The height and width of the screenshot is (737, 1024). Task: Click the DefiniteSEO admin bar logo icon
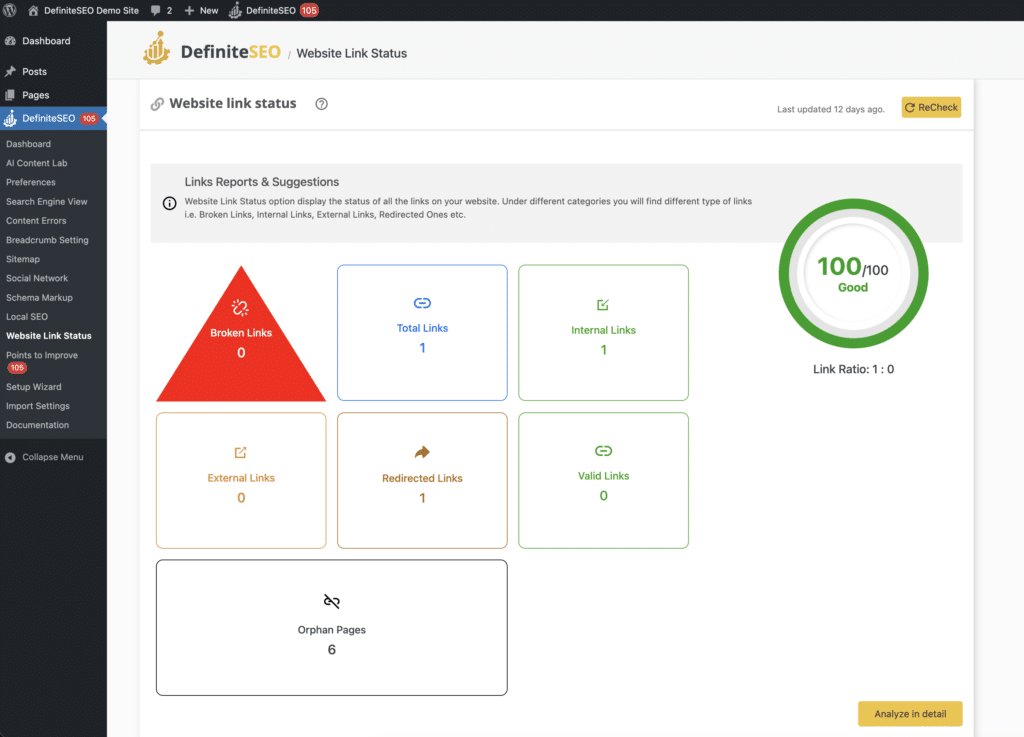point(235,10)
